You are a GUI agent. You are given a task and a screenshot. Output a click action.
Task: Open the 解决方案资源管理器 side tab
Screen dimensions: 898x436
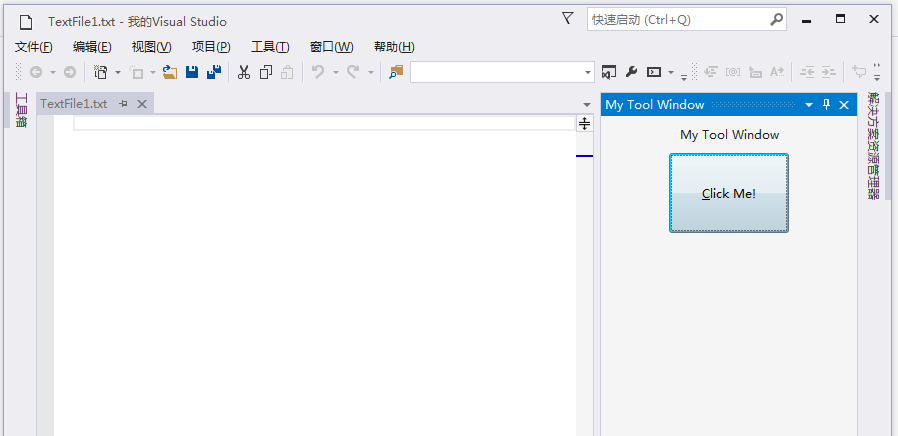(x=873, y=145)
